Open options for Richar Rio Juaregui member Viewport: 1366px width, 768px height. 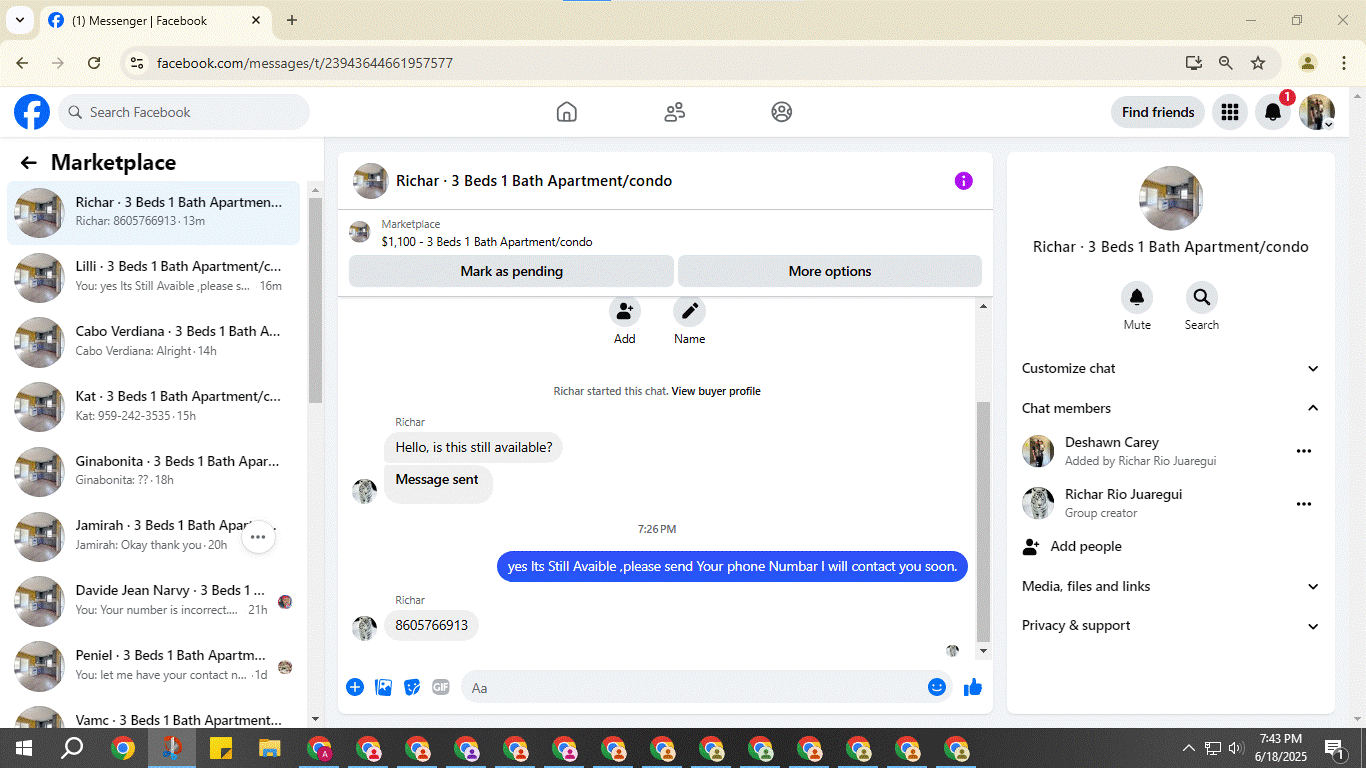(1304, 504)
